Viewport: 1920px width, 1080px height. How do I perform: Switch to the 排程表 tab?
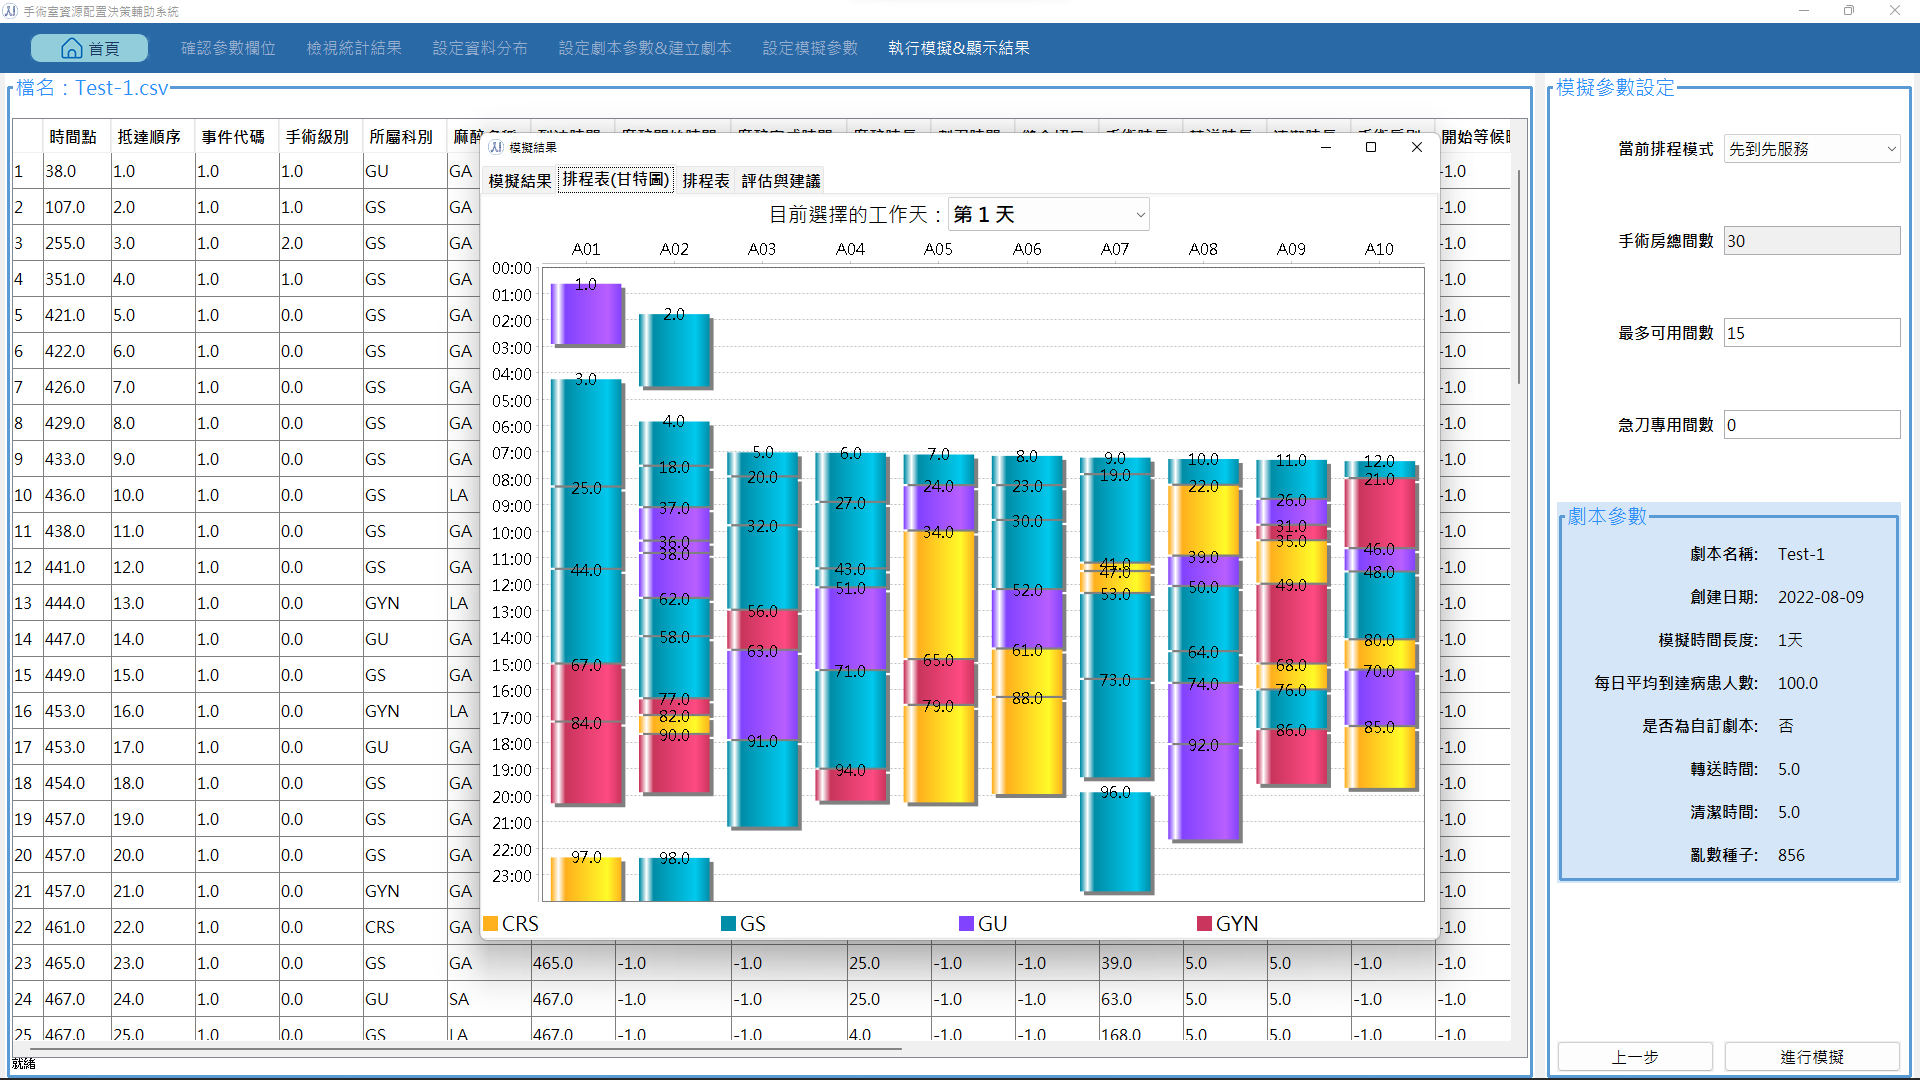pos(706,181)
